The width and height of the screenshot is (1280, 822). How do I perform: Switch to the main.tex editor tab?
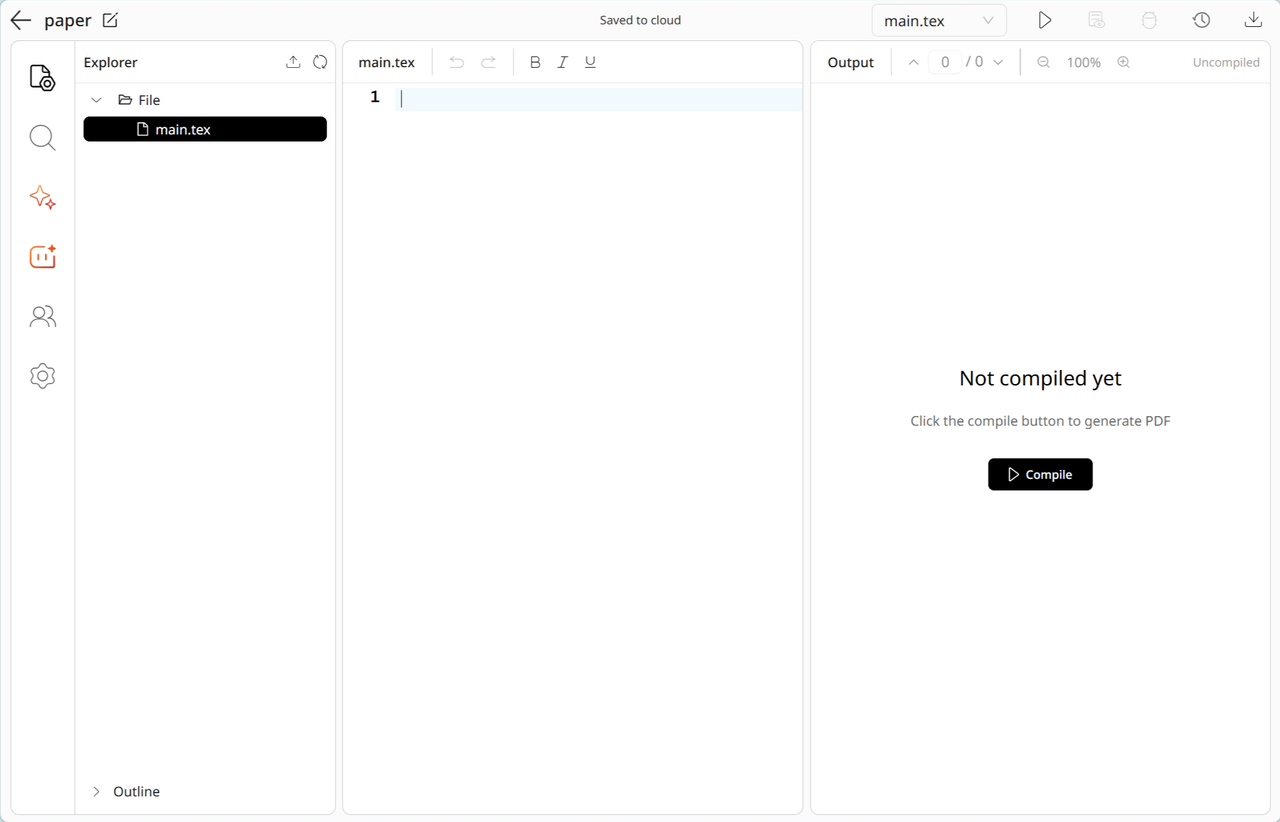(x=387, y=62)
